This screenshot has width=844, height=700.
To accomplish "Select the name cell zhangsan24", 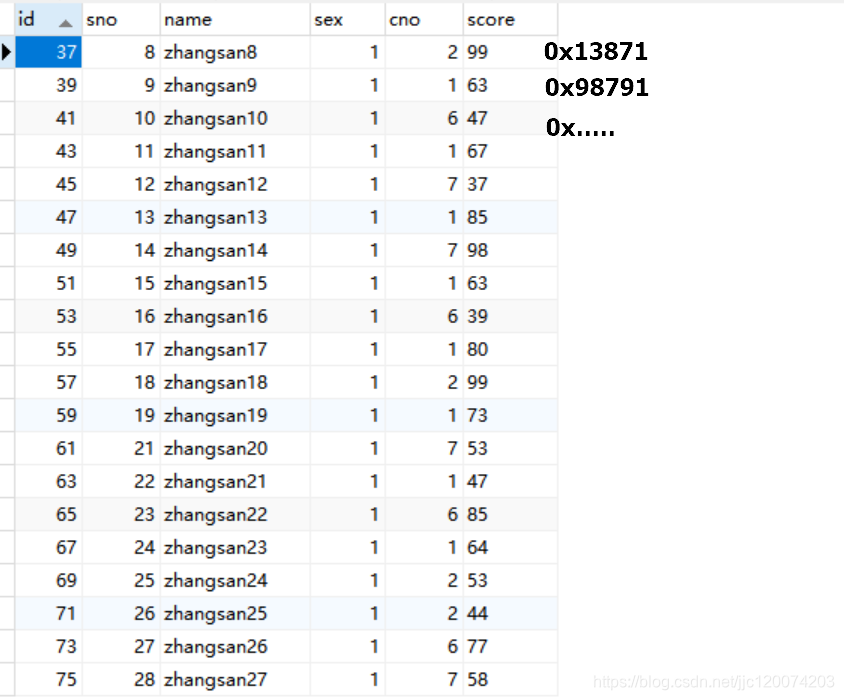I will tap(235, 580).
